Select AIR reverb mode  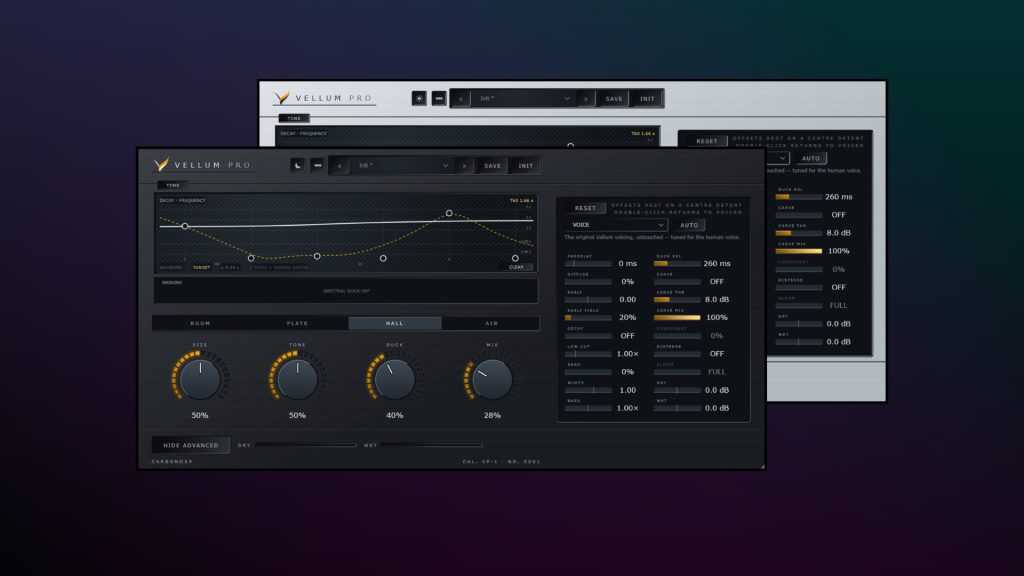[492, 323]
